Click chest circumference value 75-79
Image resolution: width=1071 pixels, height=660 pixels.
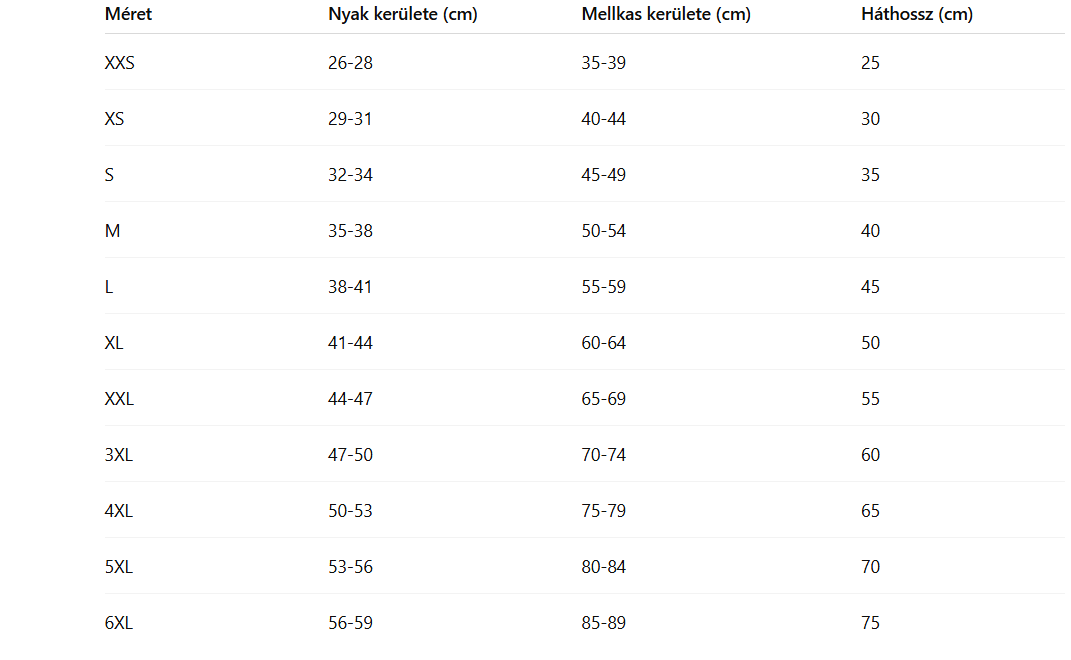coord(604,511)
